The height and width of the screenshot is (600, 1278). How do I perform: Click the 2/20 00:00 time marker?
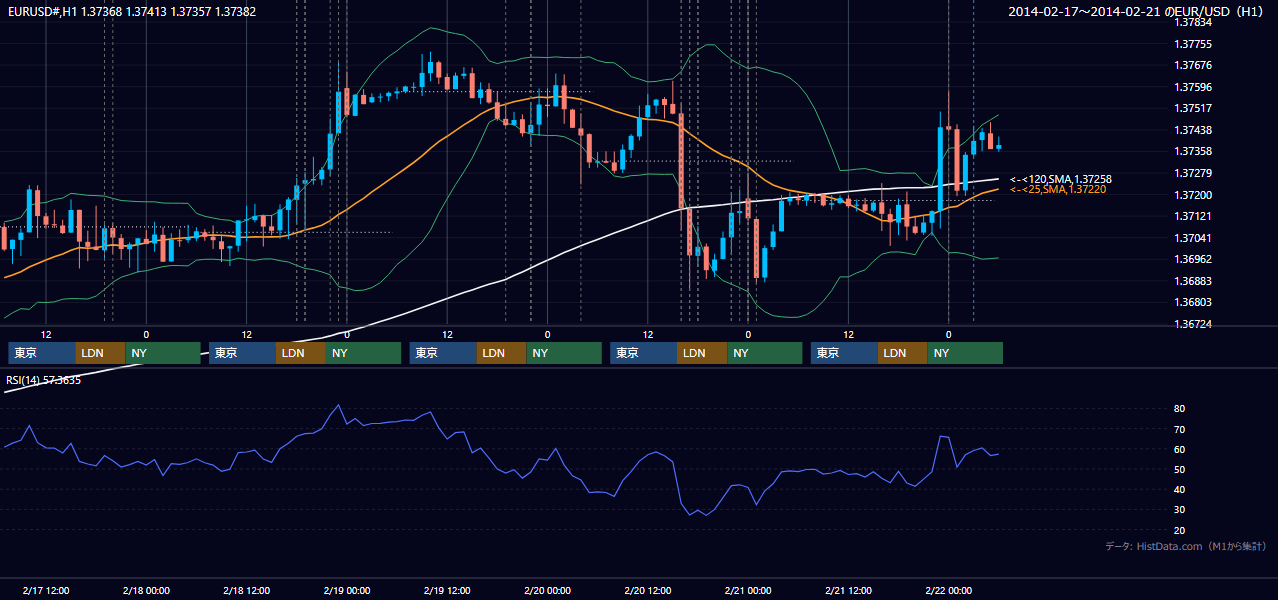coord(547,591)
